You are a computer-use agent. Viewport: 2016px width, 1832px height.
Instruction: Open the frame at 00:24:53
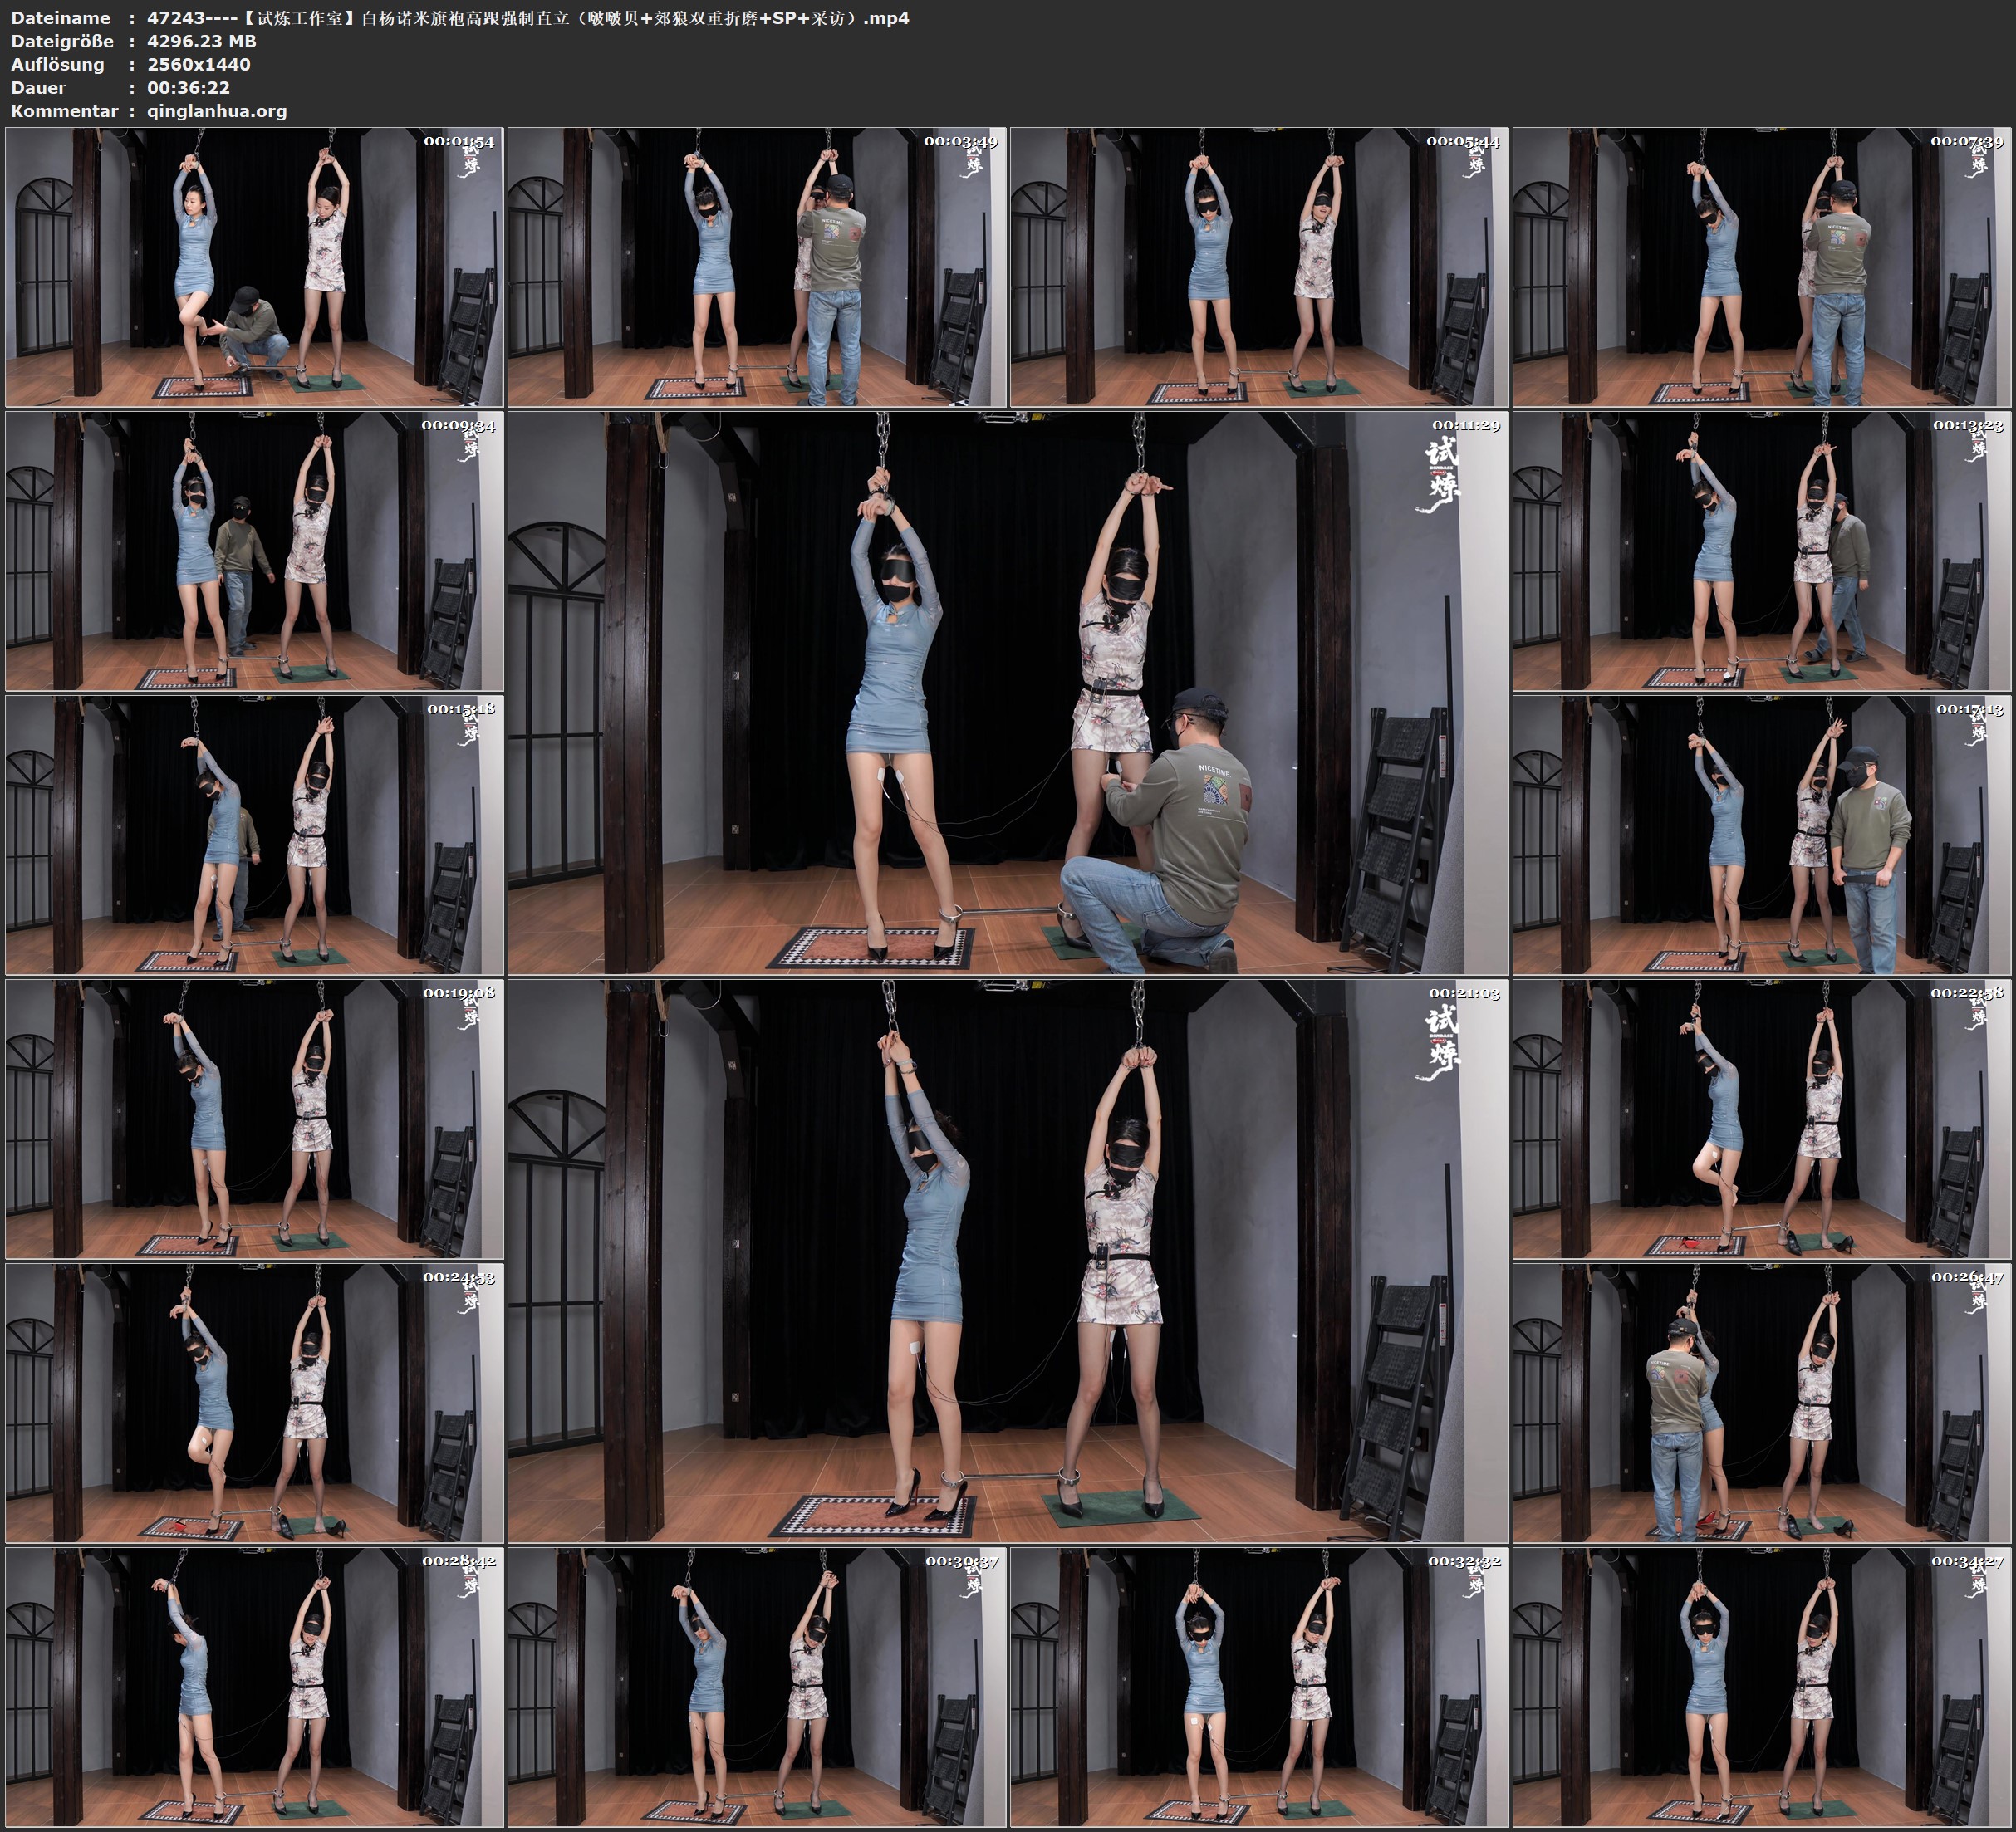(254, 1403)
